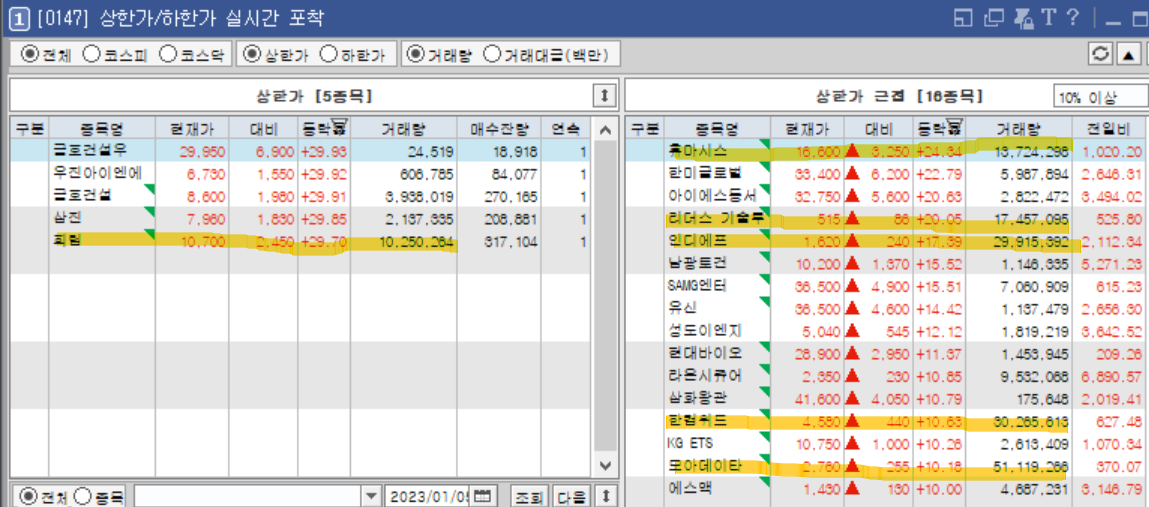Sort by 거래량 header in 상한가 근접 panel
The height and width of the screenshot is (507, 1149).
coord(1018,128)
